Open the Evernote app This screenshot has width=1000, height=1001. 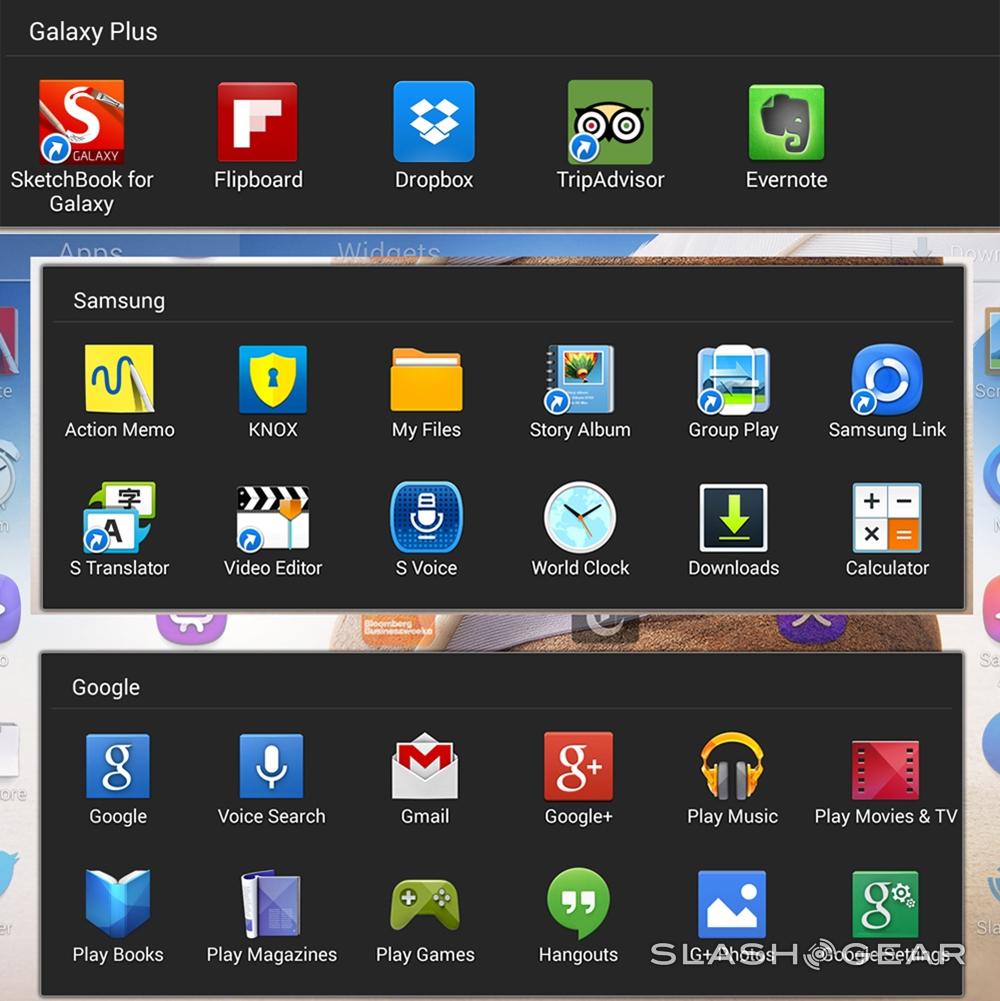pyautogui.click(x=786, y=123)
